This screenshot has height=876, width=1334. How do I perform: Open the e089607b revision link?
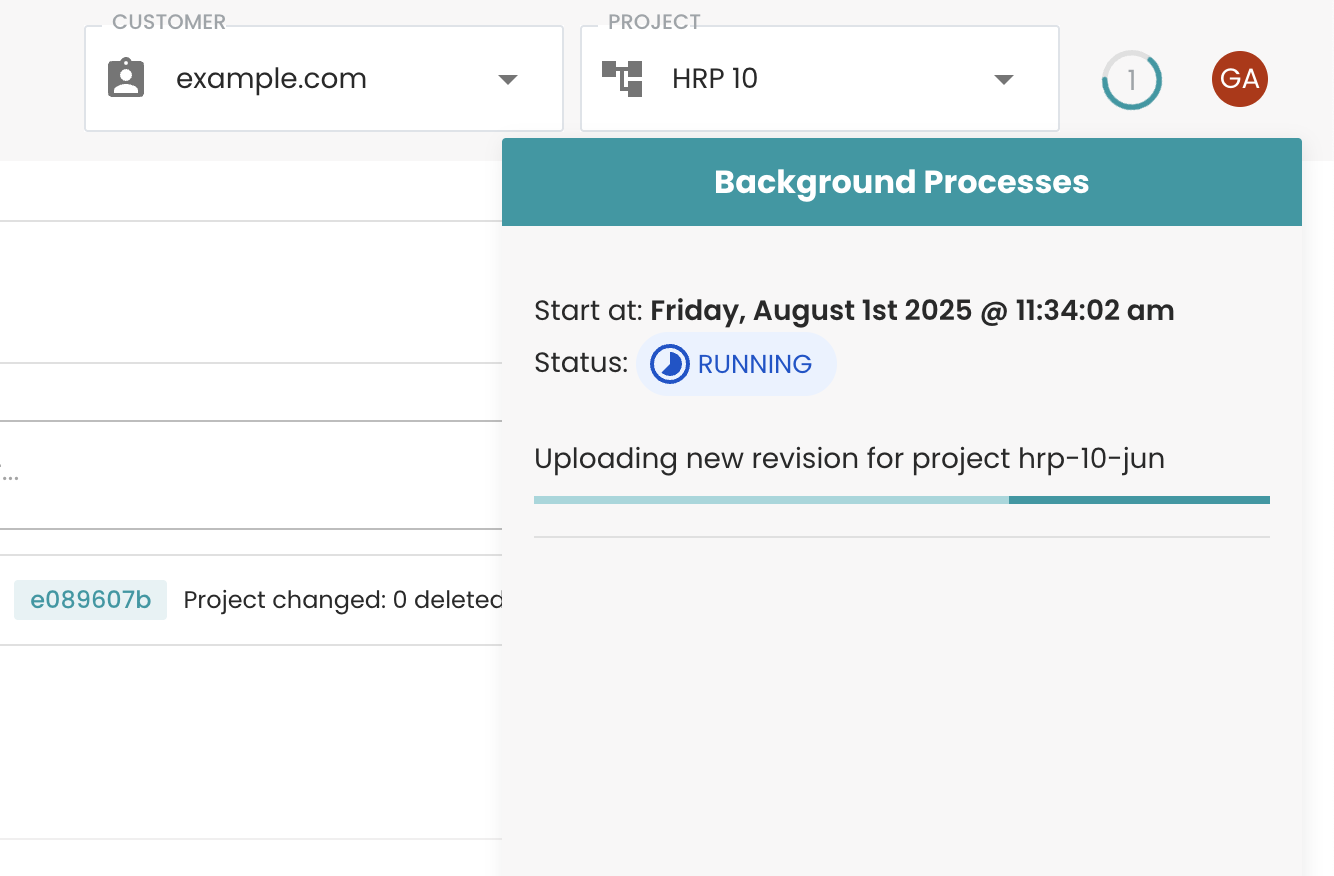pyautogui.click(x=90, y=599)
